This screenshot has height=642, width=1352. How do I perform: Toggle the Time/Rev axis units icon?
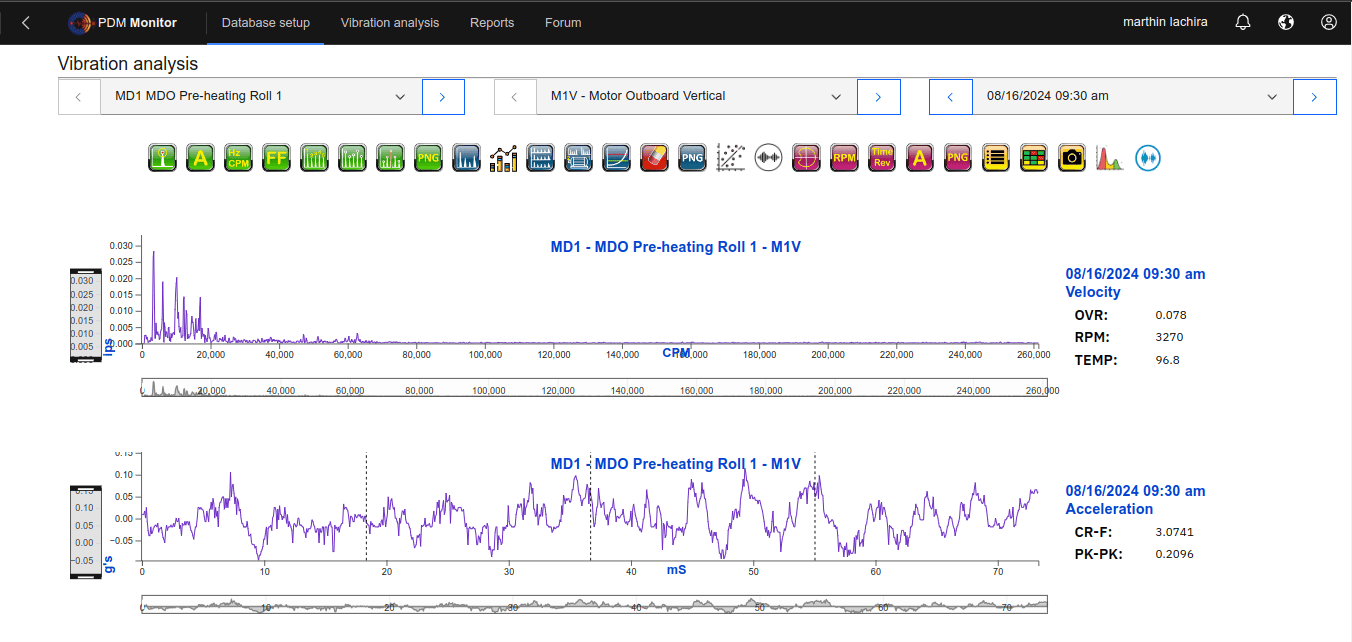point(881,158)
